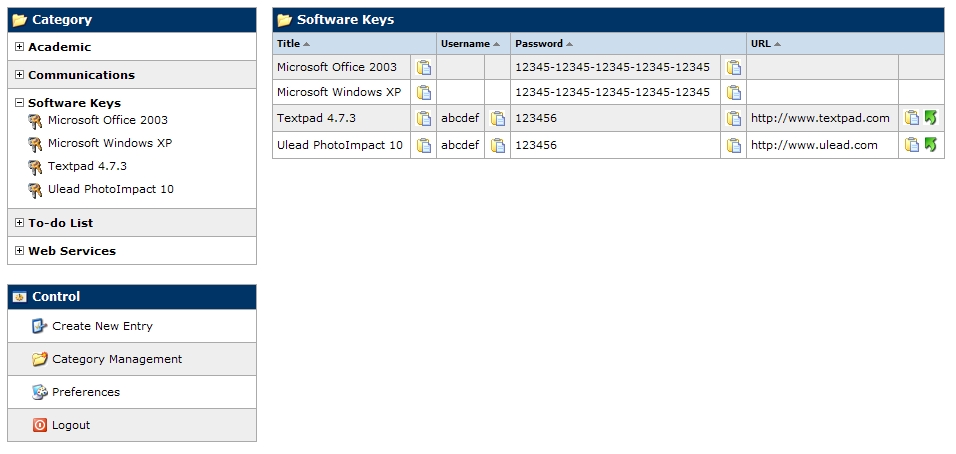Open the Preferences page
956x454 pixels.
pos(86,392)
